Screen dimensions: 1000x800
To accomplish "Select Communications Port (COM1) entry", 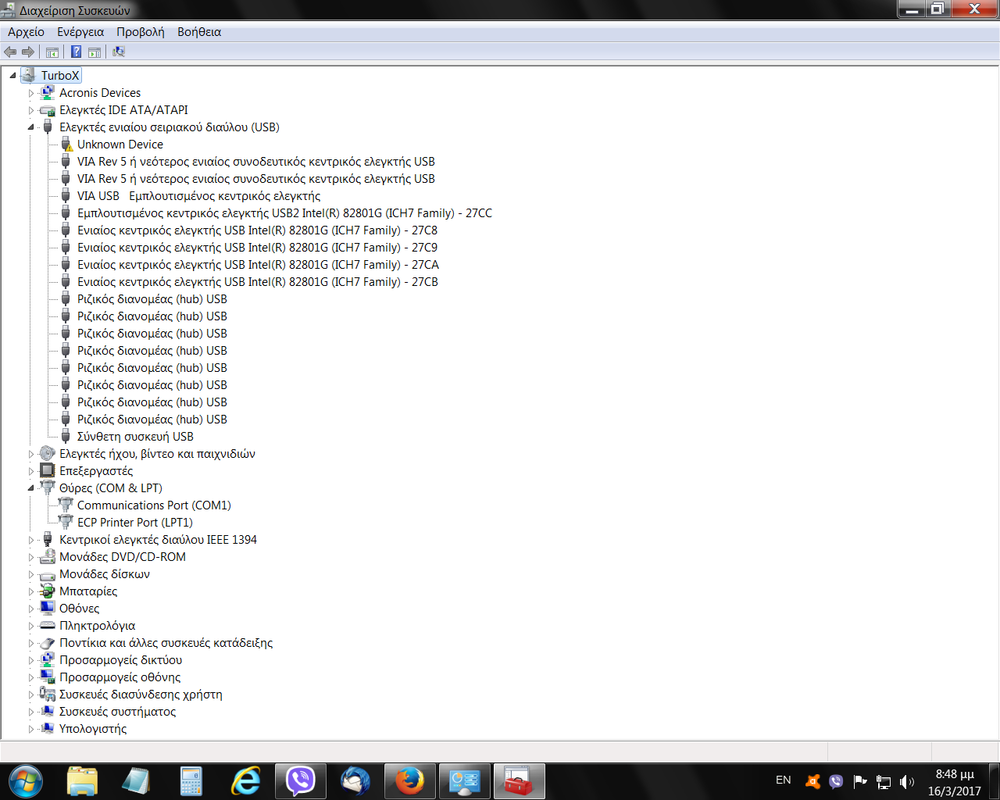I will point(153,505).
